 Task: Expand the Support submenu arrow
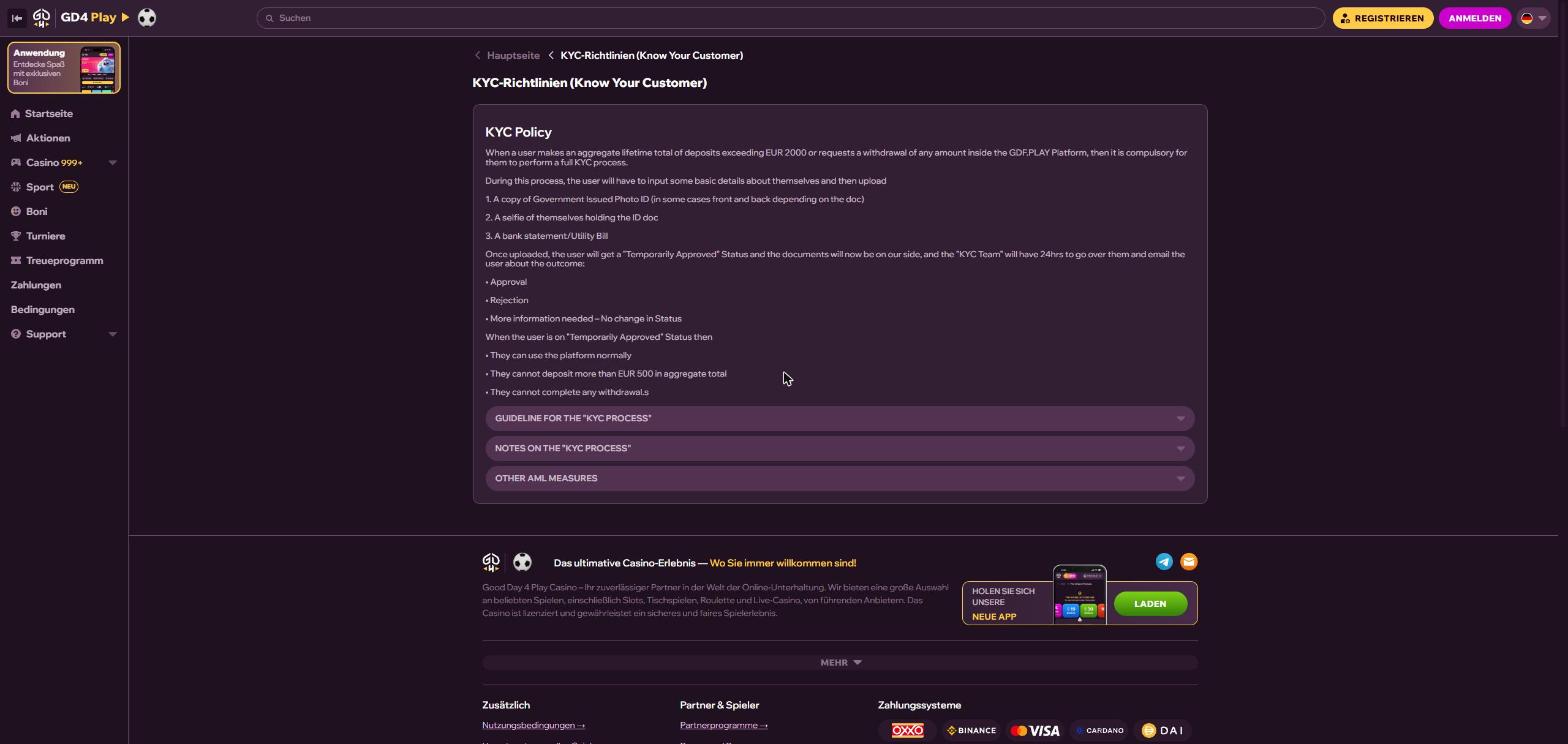[112, 334]
